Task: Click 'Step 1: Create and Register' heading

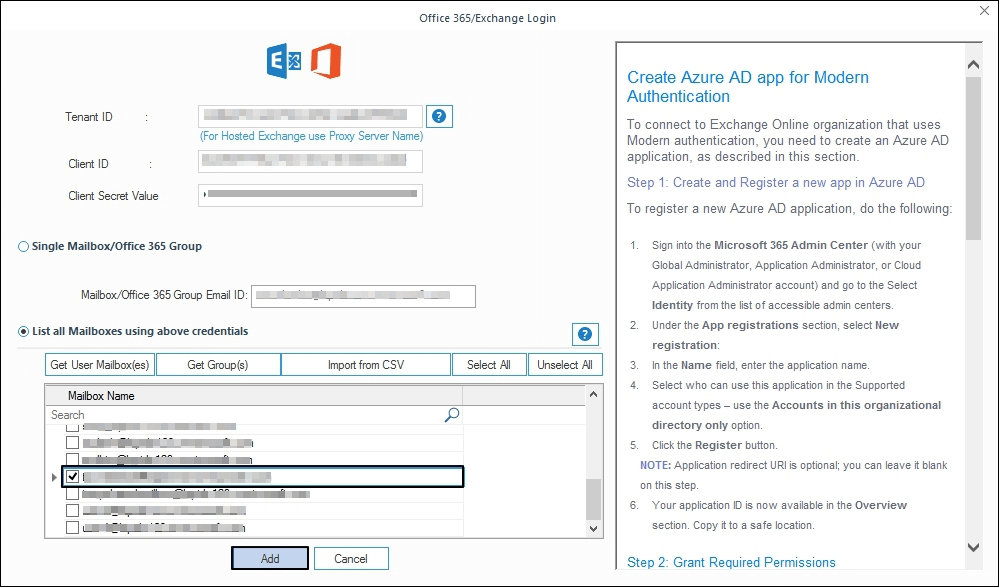Action: click(775, 182)
